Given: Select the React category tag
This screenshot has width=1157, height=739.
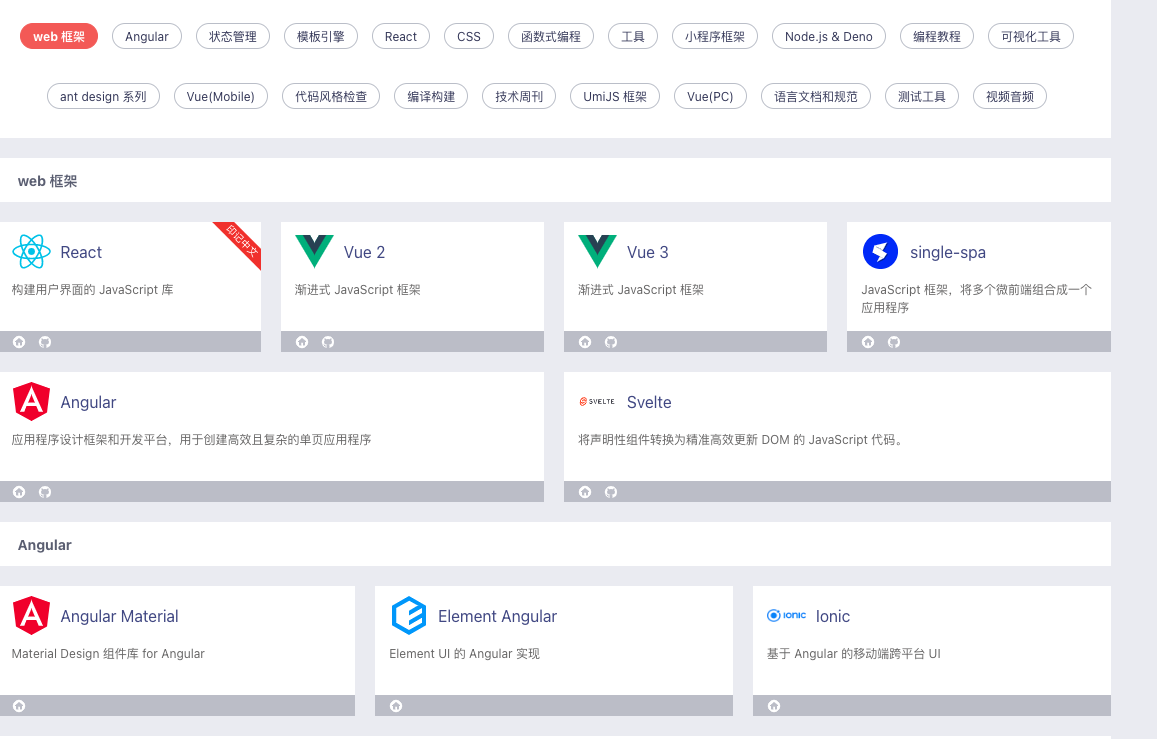Looking at the screenshot, I should click(x=401, y=36).
